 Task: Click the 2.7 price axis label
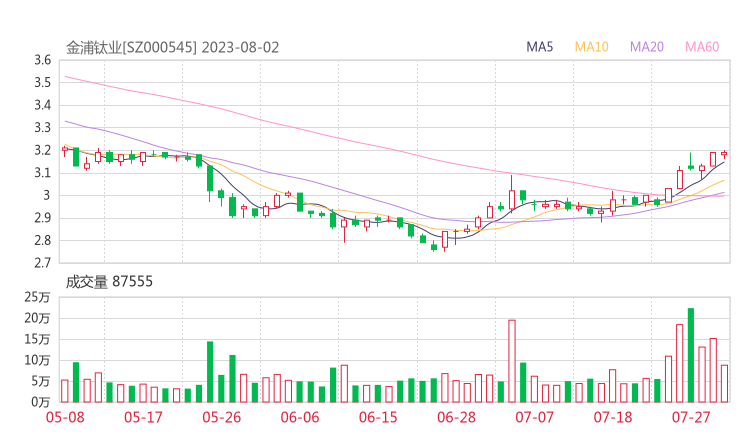pos(42,263)
